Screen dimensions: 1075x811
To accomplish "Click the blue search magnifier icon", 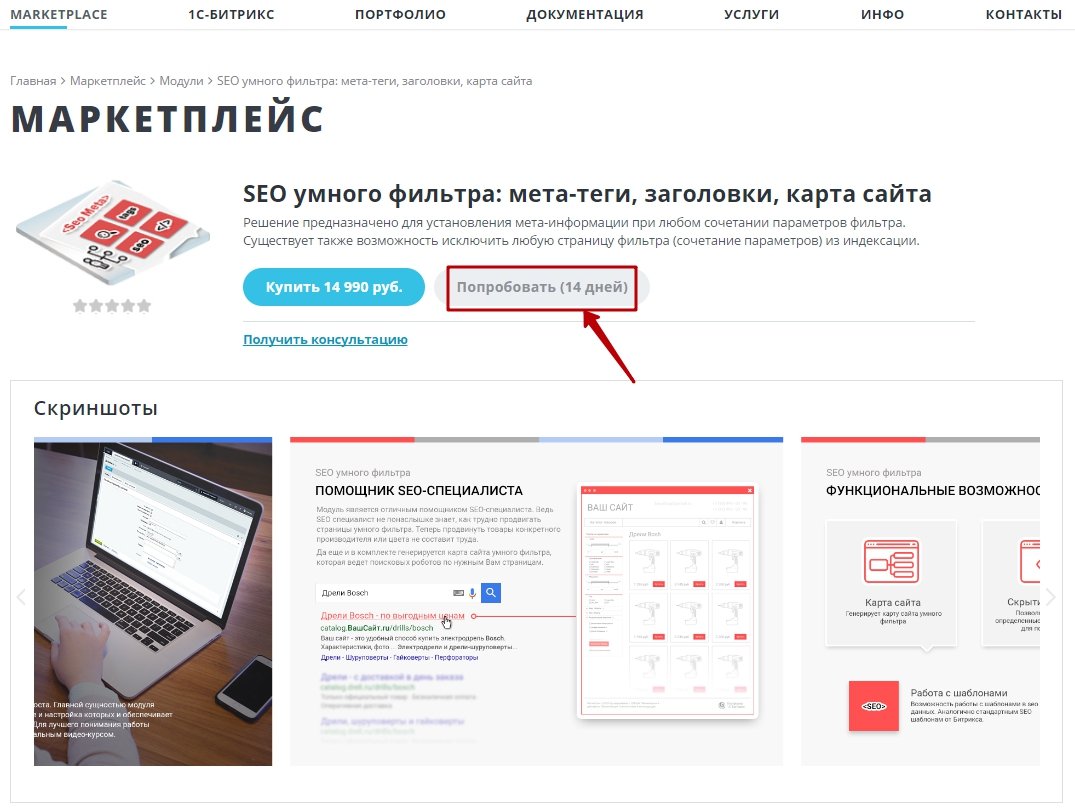I will (491, 593).
